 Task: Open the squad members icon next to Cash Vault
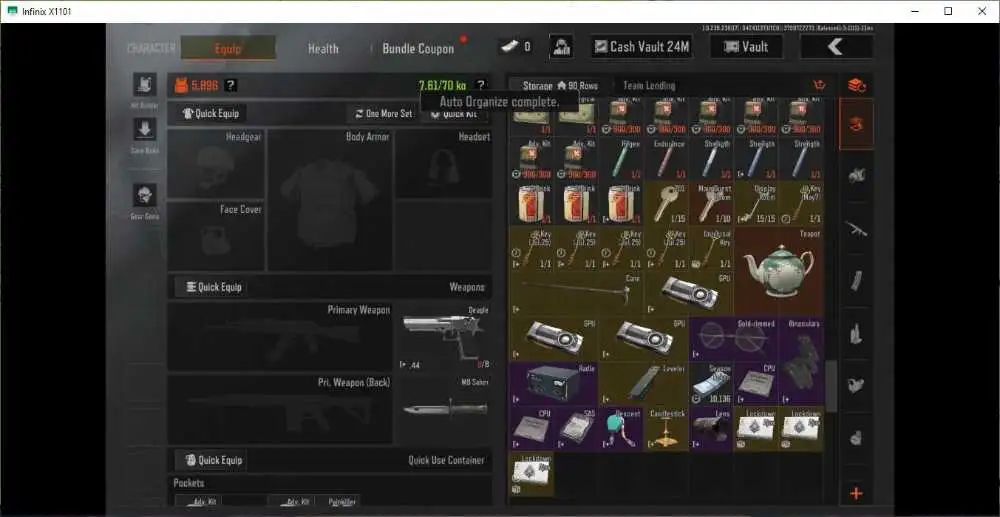[x=561, y=47]
